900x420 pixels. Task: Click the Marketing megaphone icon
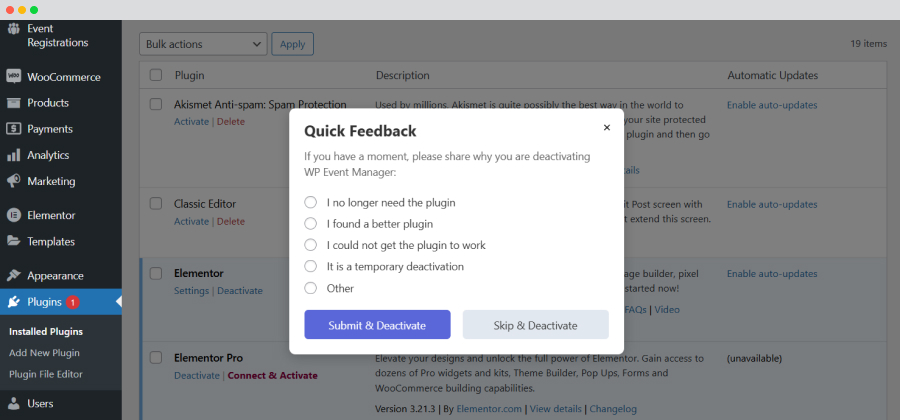click(x=14, y=181)
